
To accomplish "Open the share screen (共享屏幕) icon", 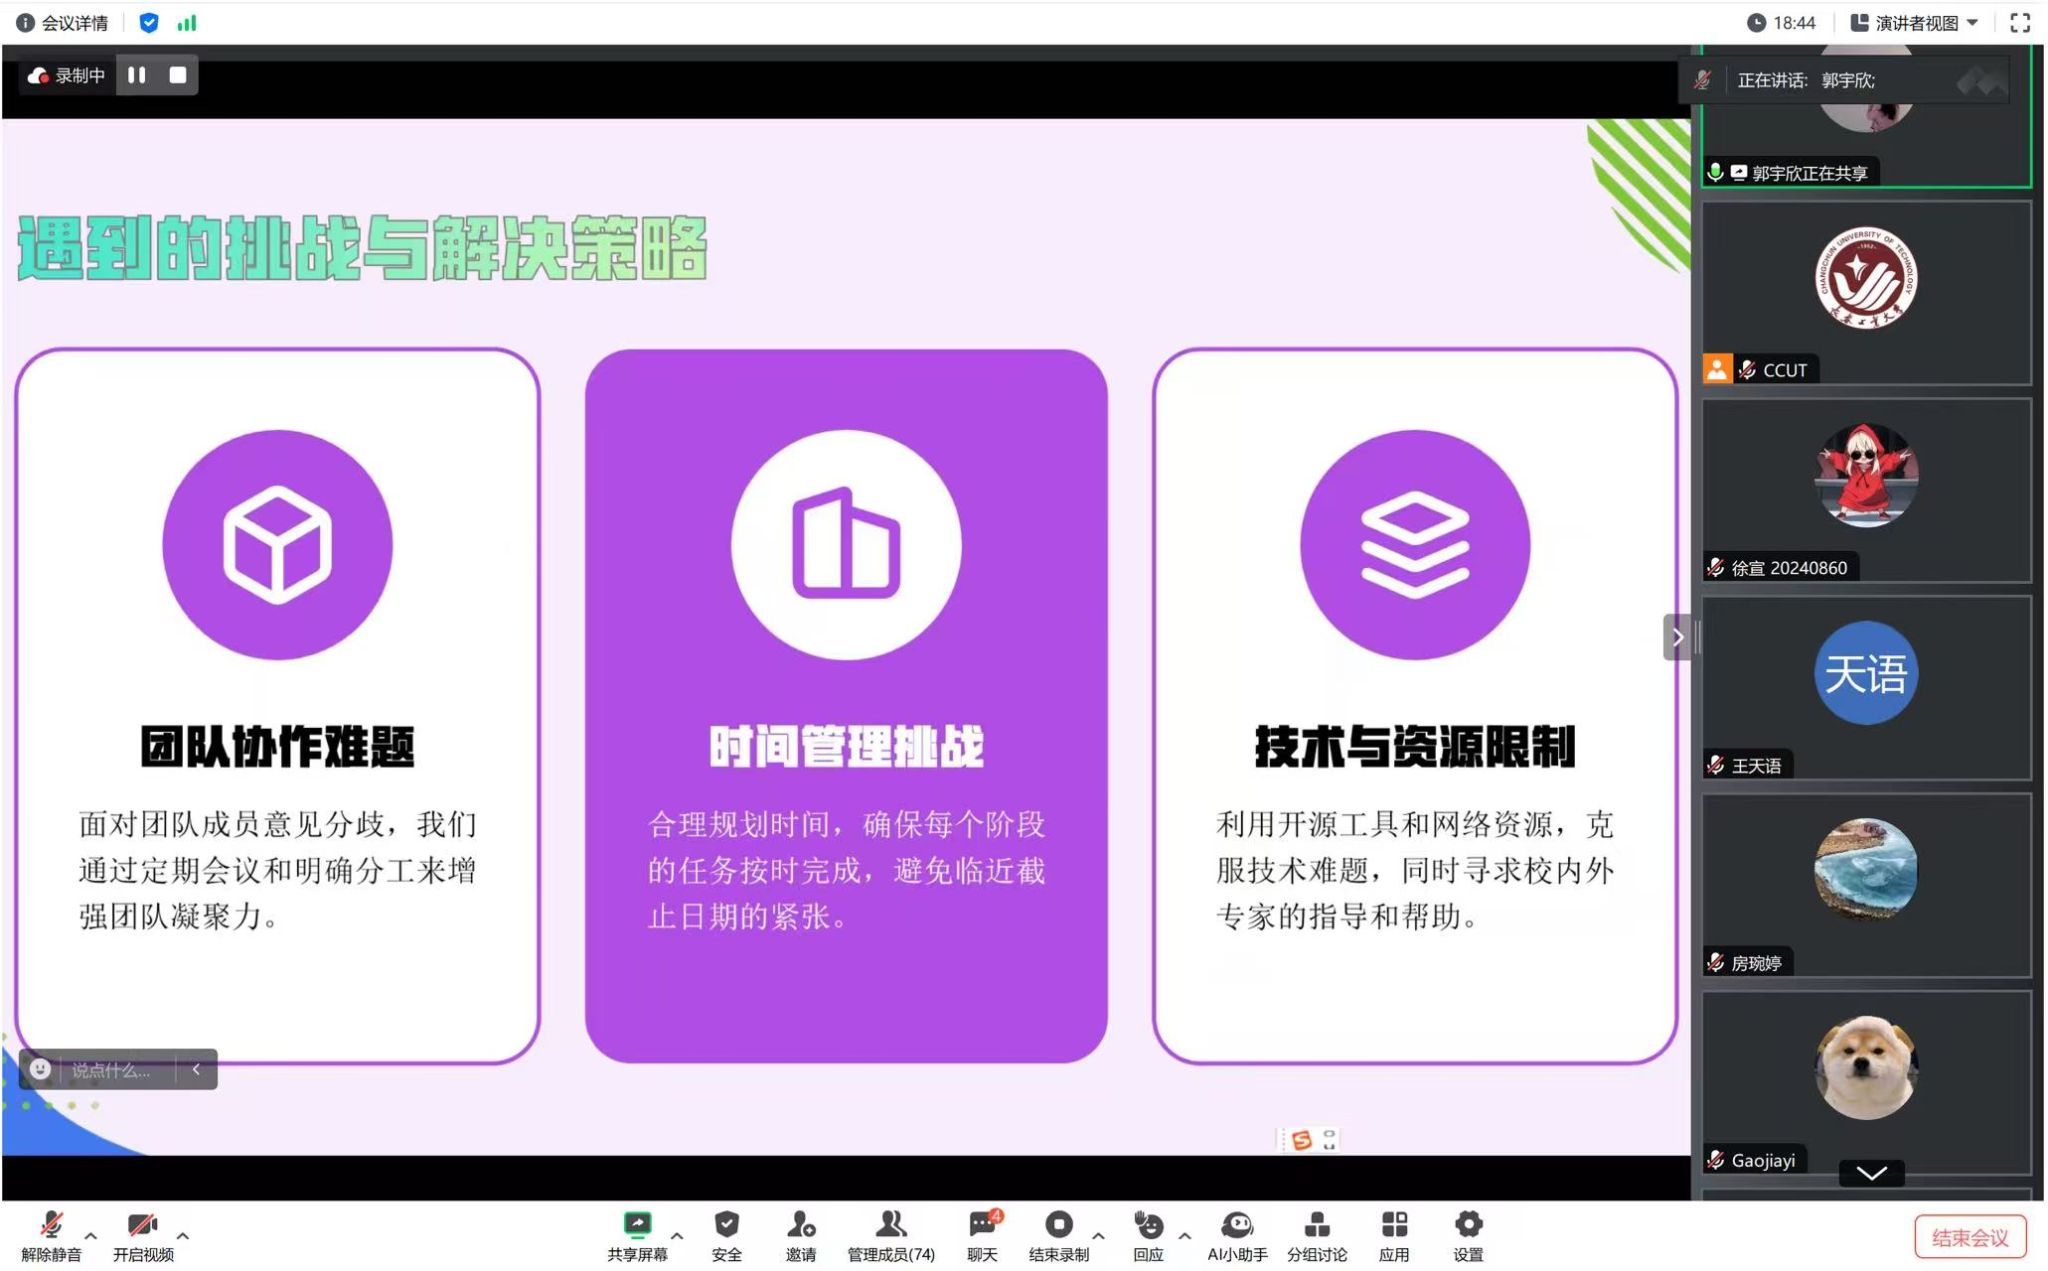I will [x=637, y=1225].
